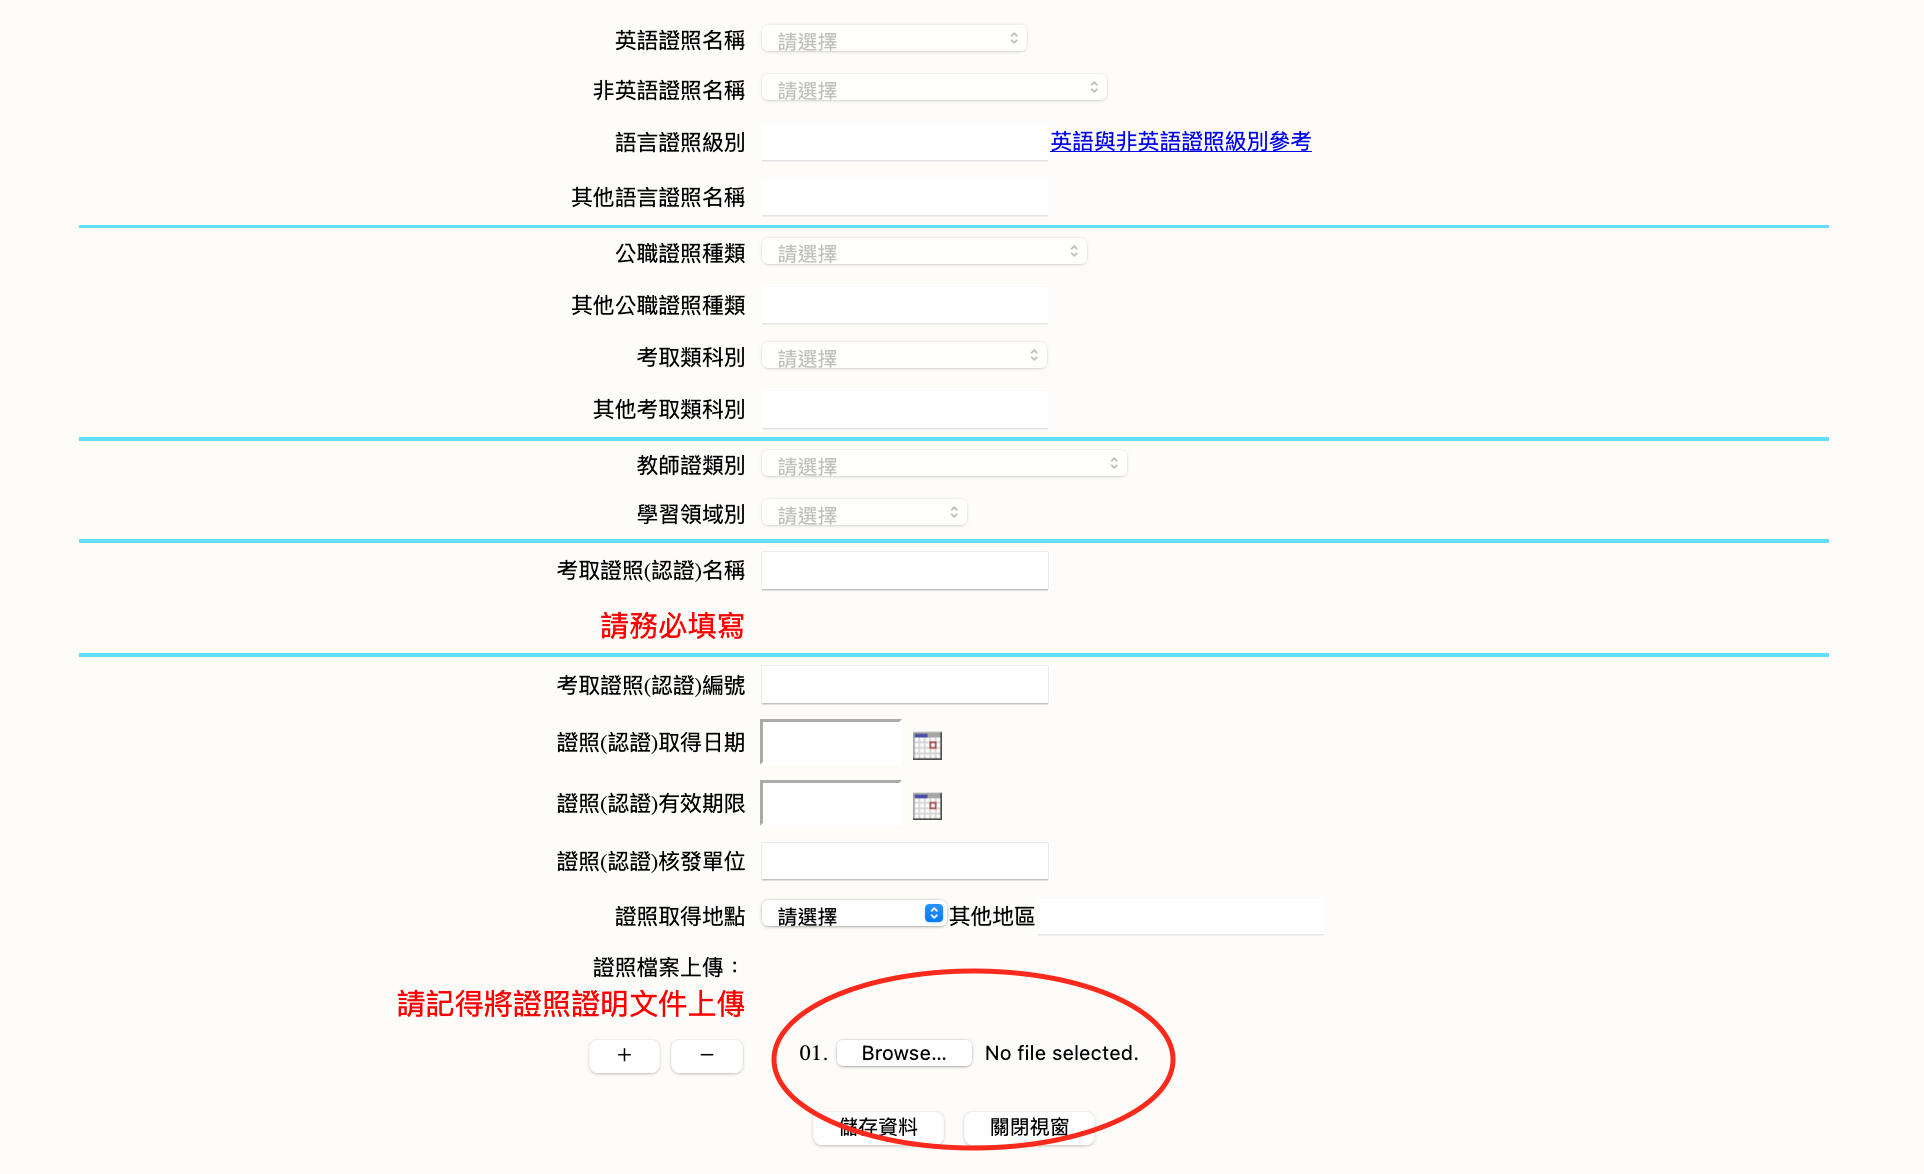The image size is (1924, 1174).
Task: Open the 公職證照種類 dropdown
Action: point(924,252)
